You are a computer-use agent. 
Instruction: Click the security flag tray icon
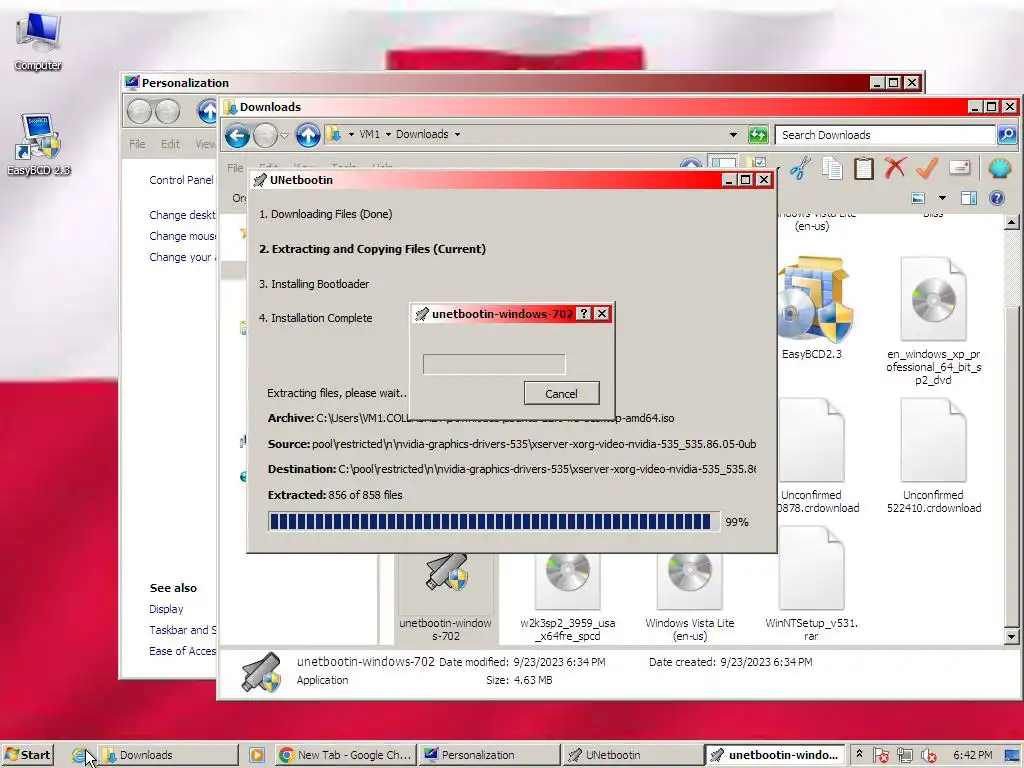coord(880,756)
